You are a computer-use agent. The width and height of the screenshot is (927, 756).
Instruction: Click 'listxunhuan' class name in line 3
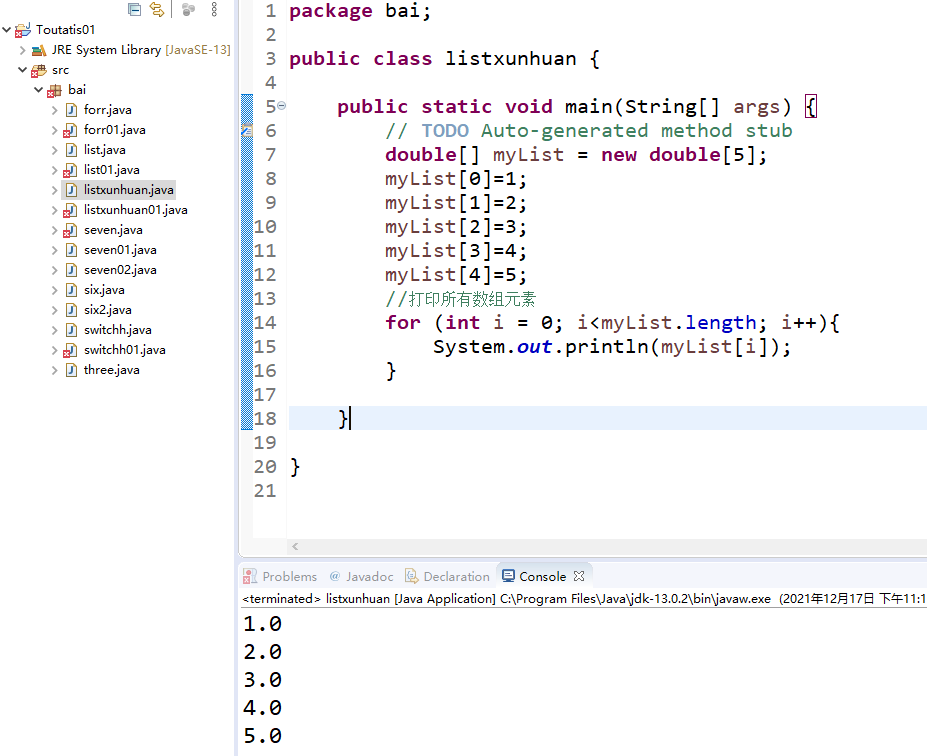[510, 59]
